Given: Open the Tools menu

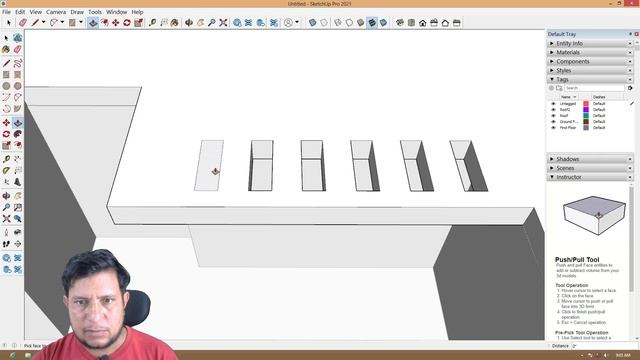Looking at the screenshot, I should point(95,12).
